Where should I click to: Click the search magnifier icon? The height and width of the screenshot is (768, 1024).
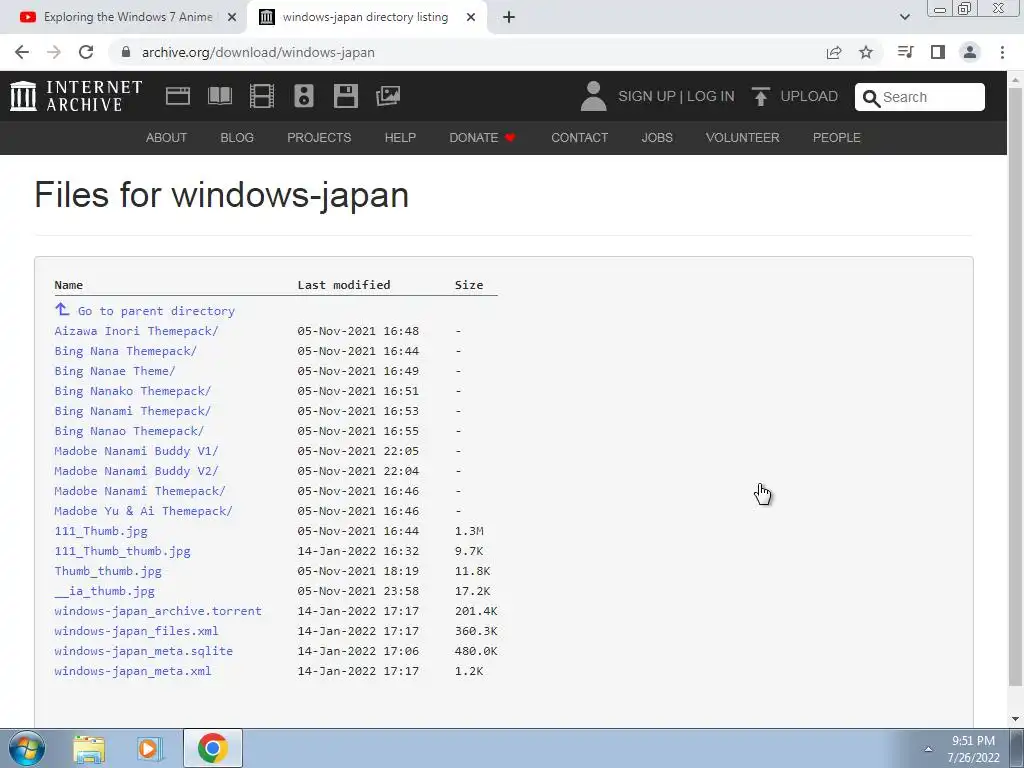tap(871, 98)
